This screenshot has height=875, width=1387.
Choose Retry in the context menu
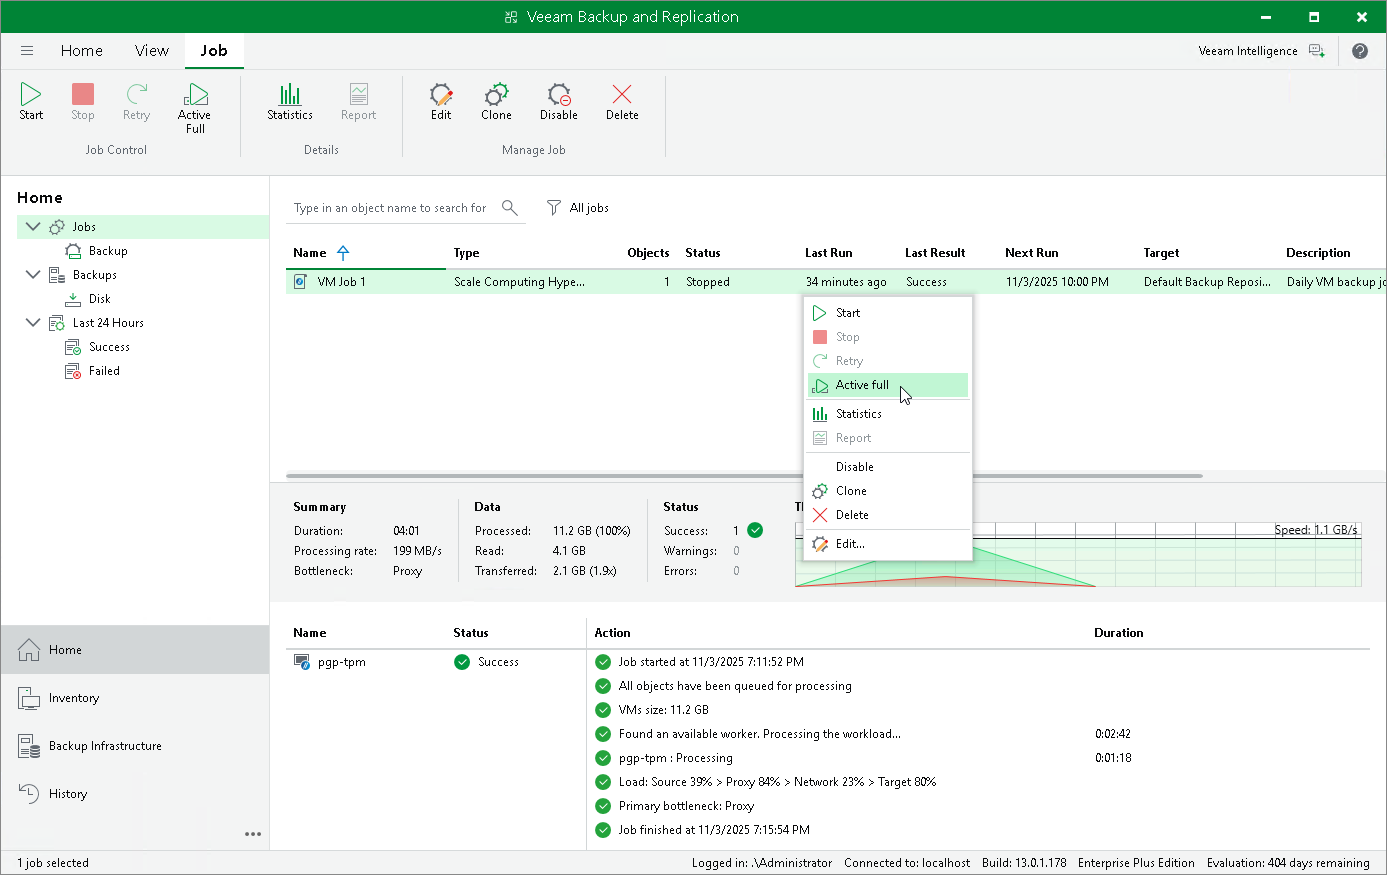point(888,361)
